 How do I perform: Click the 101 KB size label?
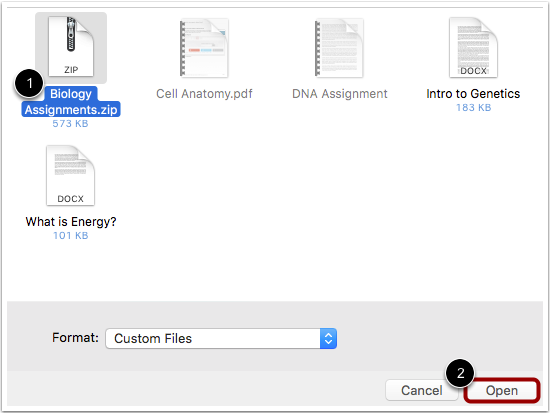click(71, 235)
